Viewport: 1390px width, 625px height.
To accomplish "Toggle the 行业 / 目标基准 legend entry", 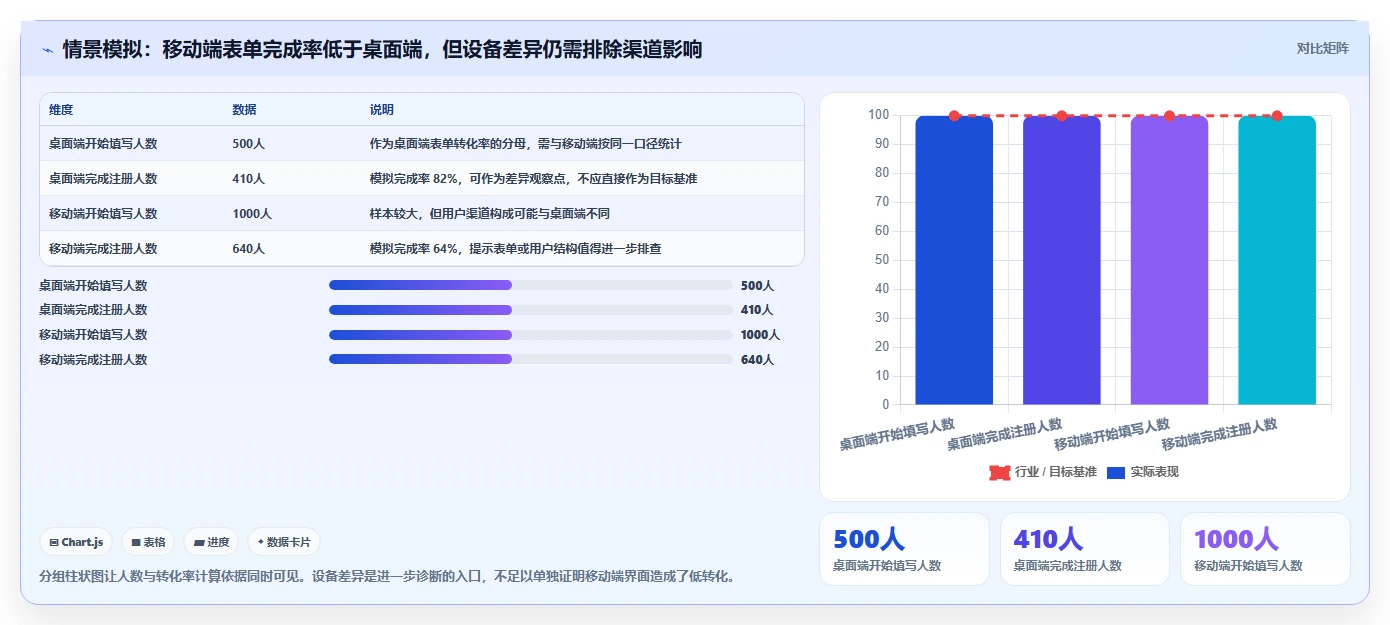I will (x=1043, y=472).
